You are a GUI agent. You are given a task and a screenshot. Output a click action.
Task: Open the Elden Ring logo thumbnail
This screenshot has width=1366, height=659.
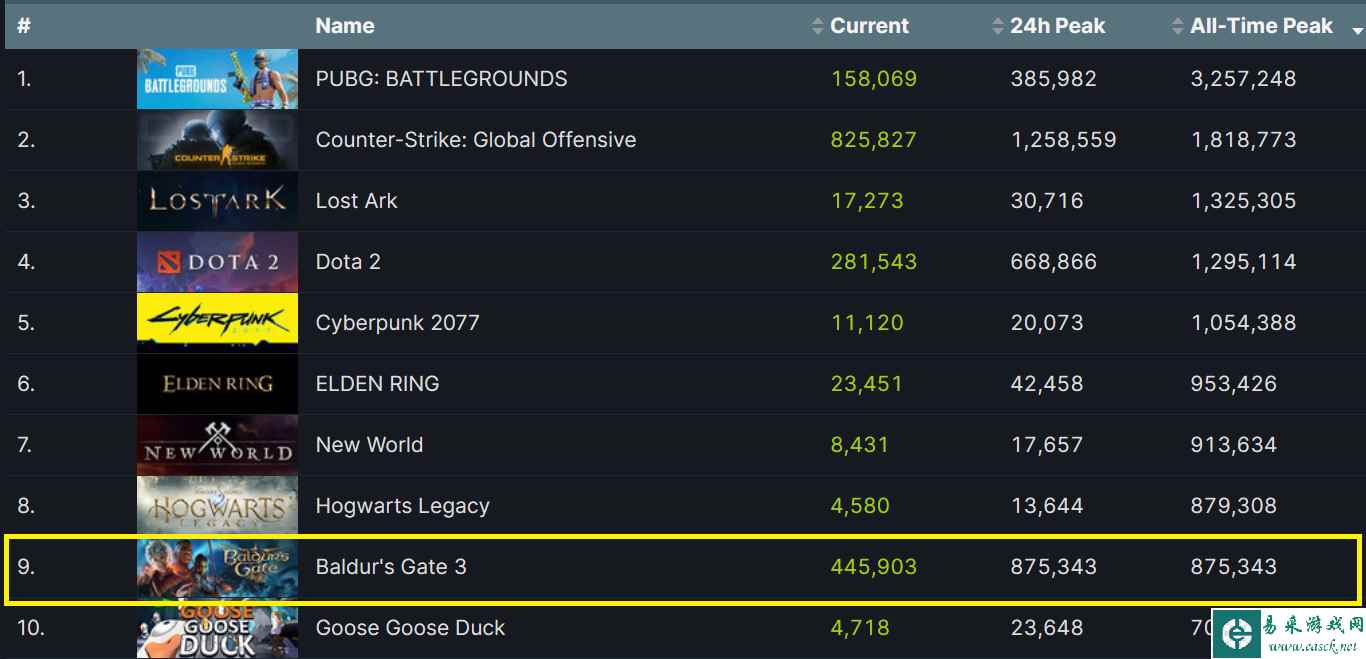(x=217, y=384)
